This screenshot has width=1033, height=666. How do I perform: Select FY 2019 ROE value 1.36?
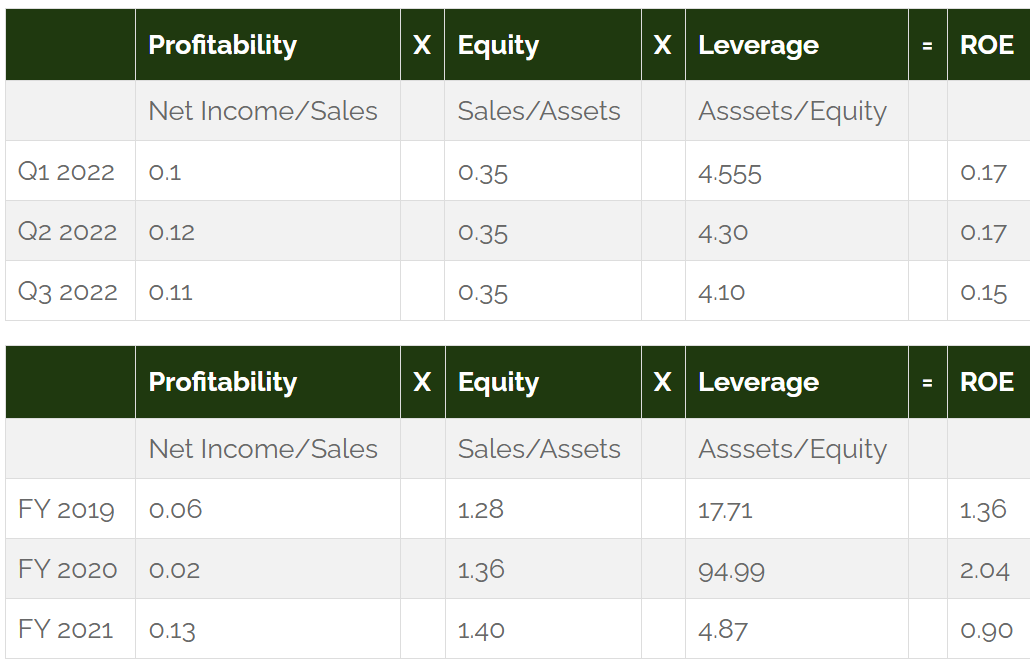[x=983, y=509]
